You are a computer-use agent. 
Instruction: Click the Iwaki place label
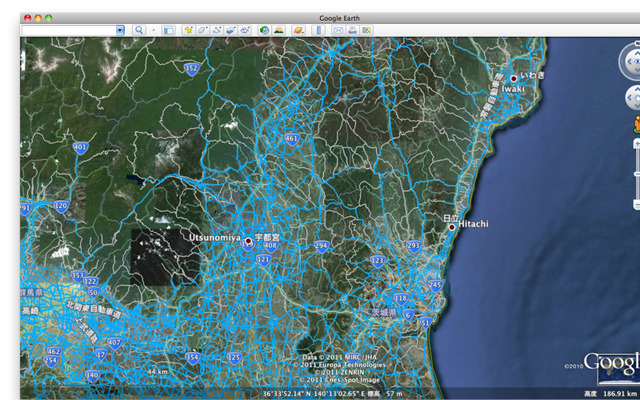tap(513, 89)
